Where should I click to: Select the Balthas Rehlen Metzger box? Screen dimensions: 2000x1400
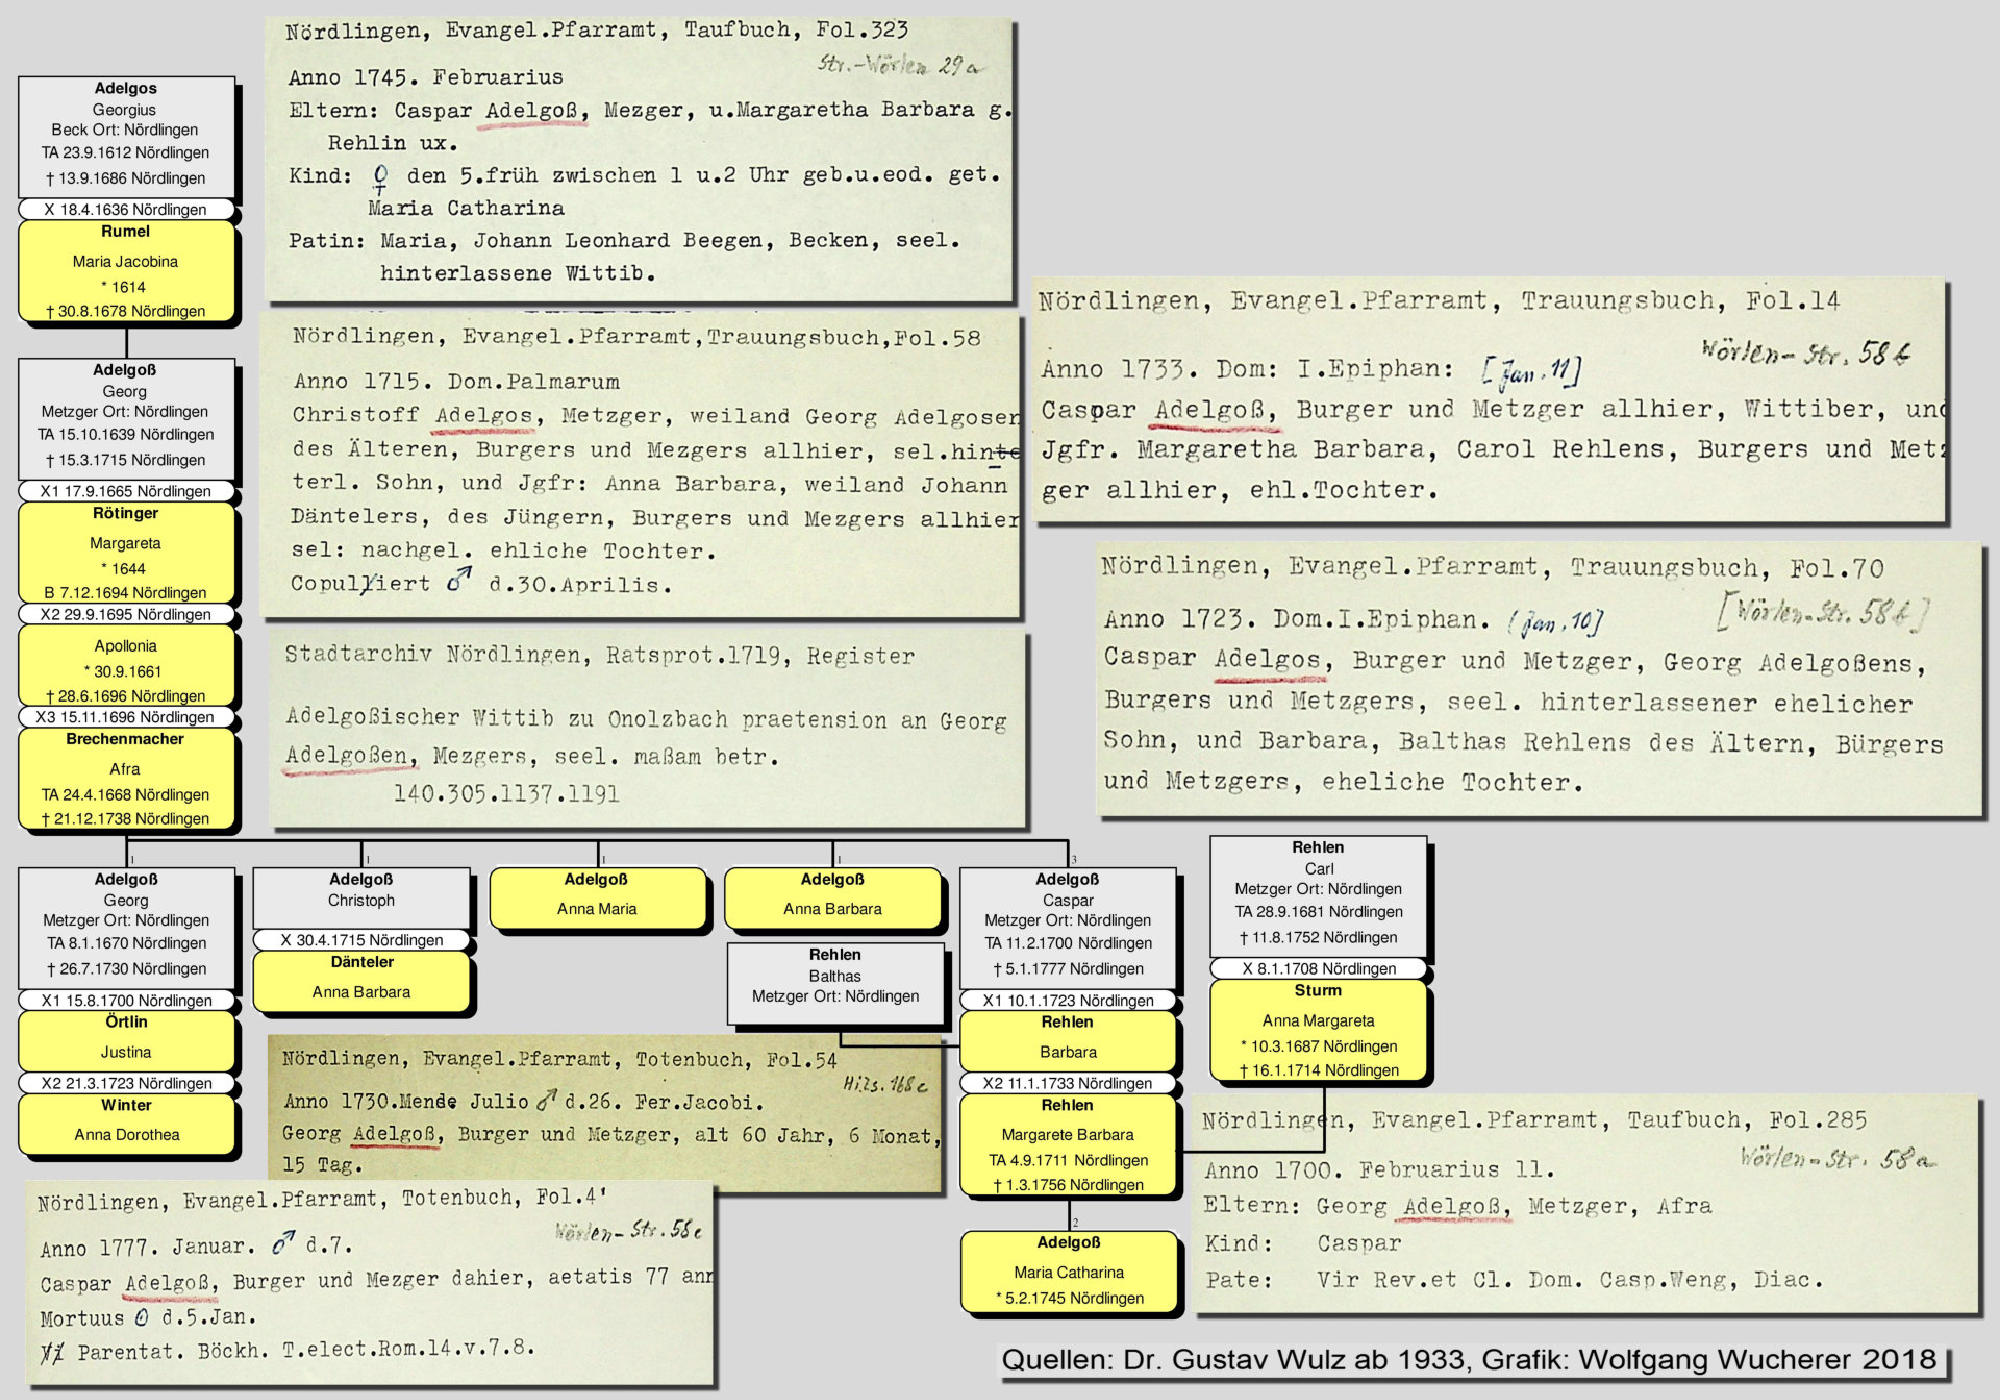click(x=835, y=982)
